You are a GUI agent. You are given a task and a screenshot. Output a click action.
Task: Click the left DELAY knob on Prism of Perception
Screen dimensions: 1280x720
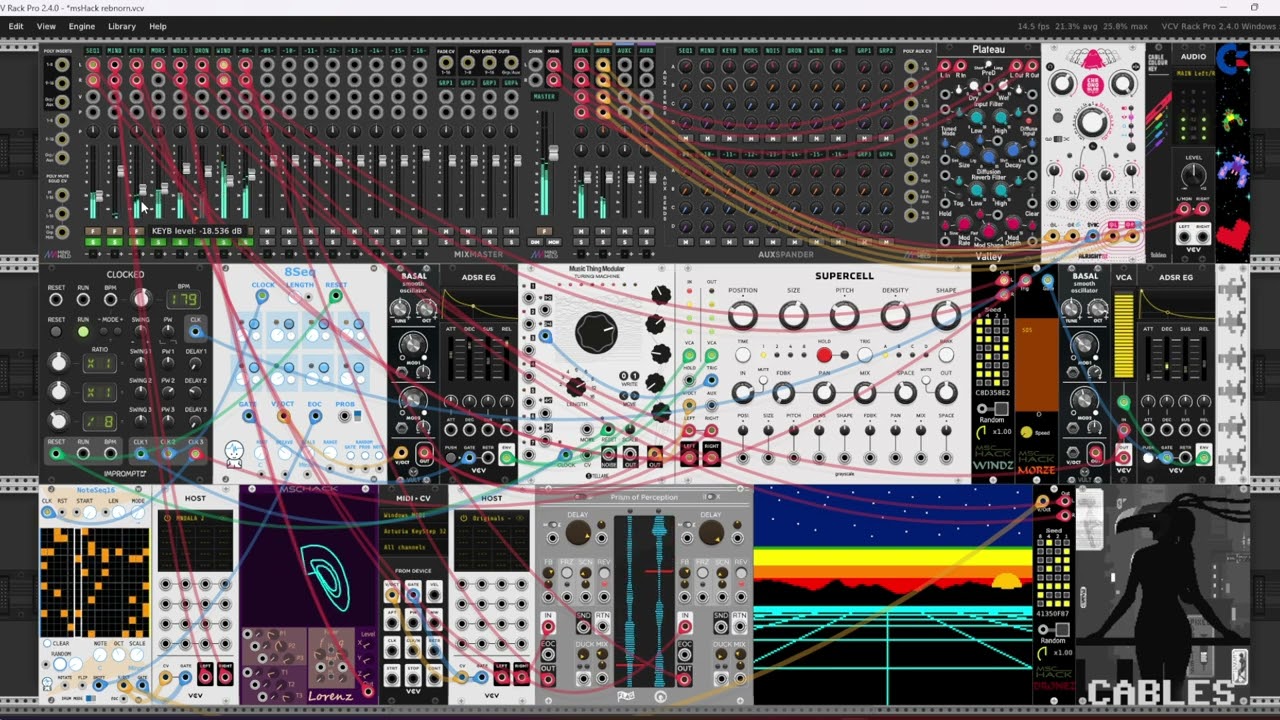[x=578, y=534]
